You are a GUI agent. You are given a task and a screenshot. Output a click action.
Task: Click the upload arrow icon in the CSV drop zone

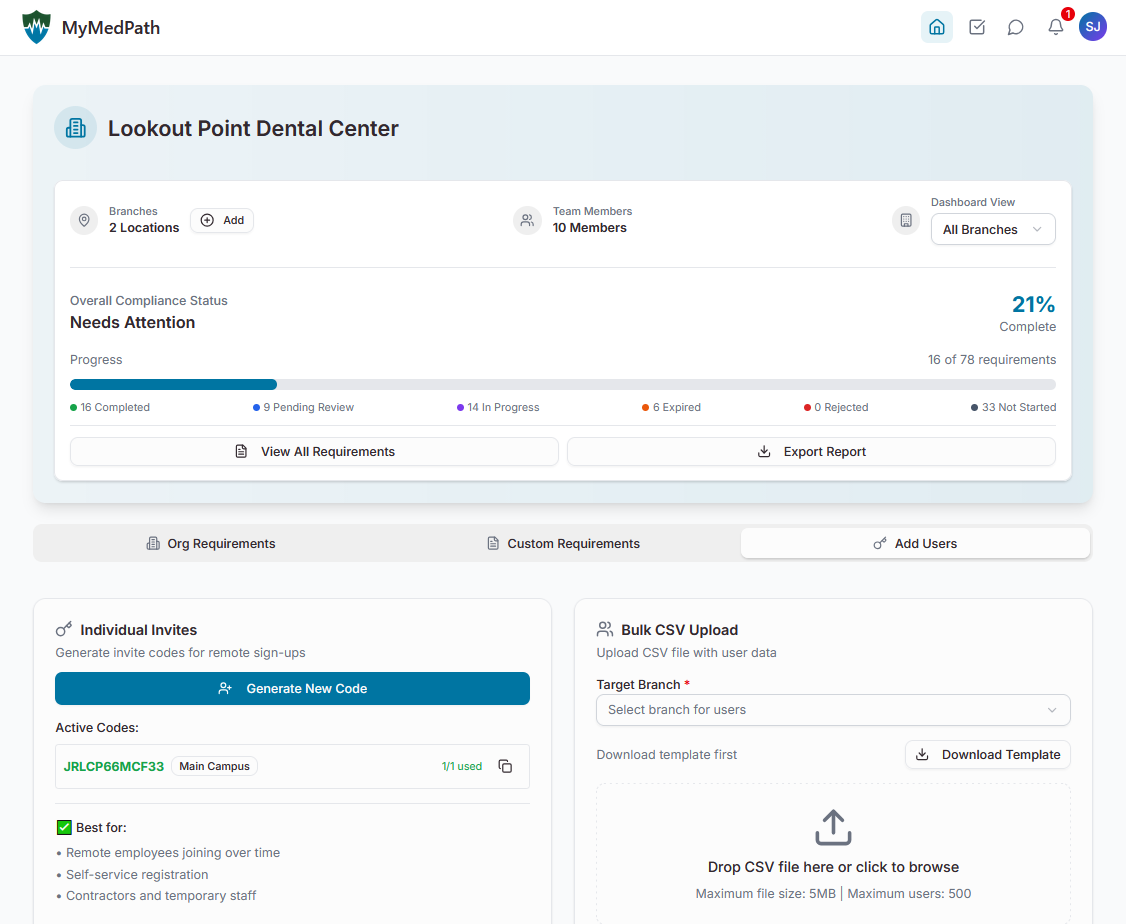[833, 828]
